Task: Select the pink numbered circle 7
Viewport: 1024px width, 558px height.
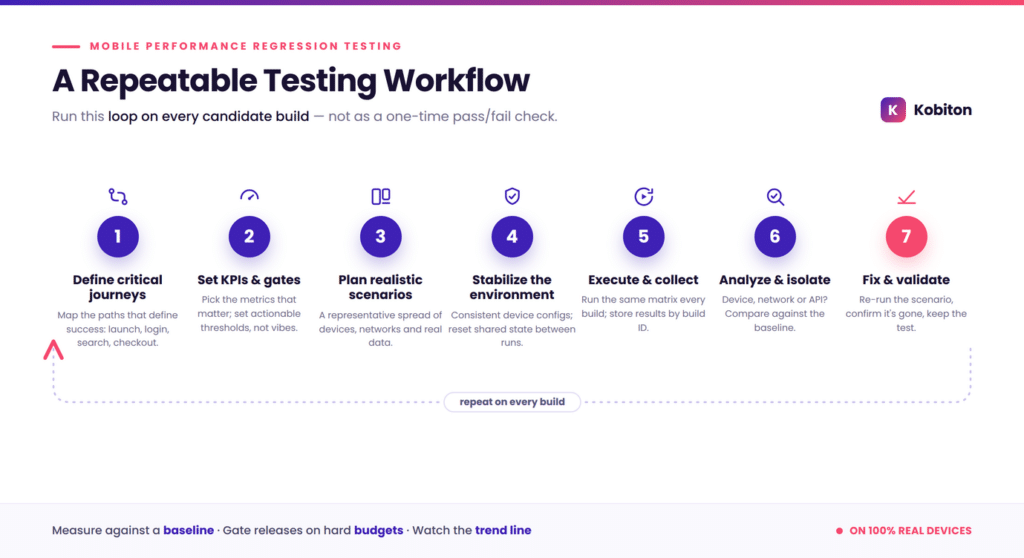Action: tap(906, 237)
